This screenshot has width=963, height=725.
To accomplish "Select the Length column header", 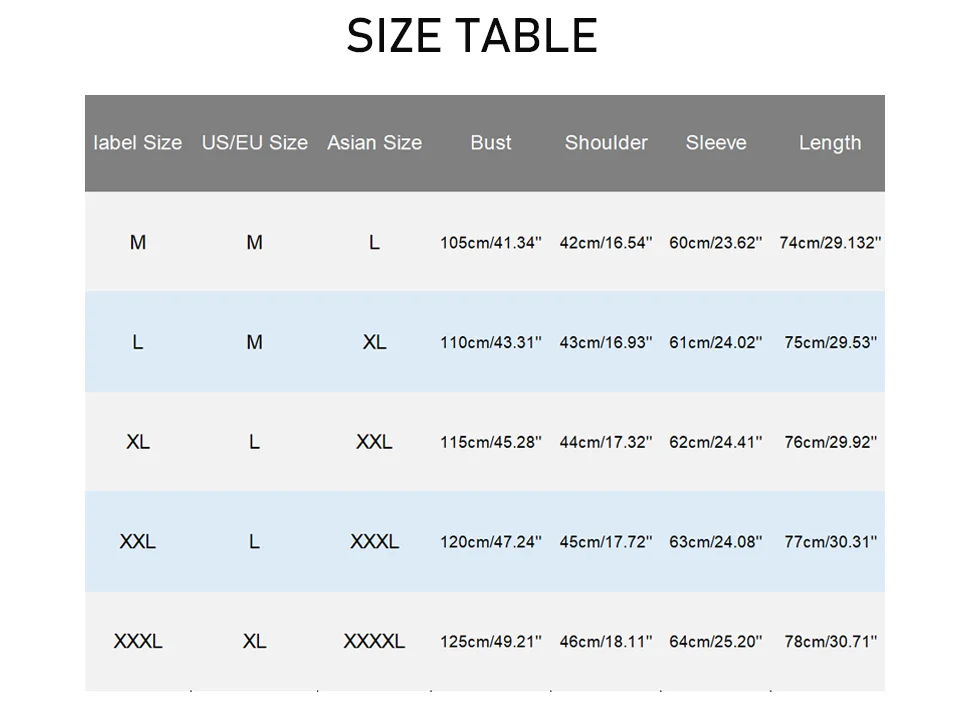I will [x=830, y=143].
